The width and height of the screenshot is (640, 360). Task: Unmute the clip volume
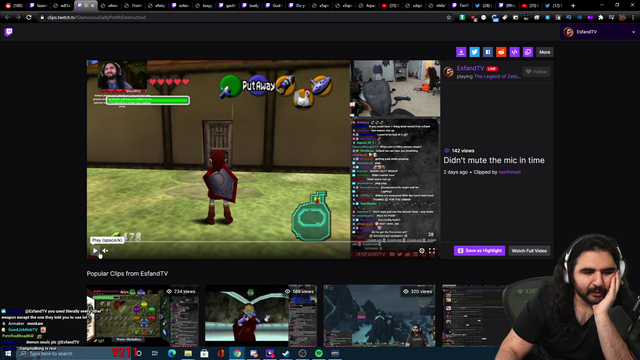pyautogui.click(x=105, y=251)
